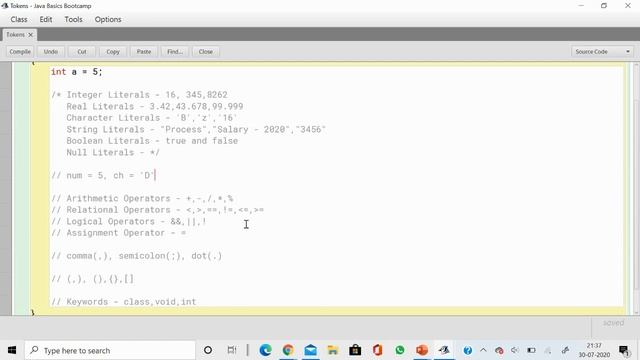
Task: Click the '// num = 5, ch' comment line
Action: 103,175
